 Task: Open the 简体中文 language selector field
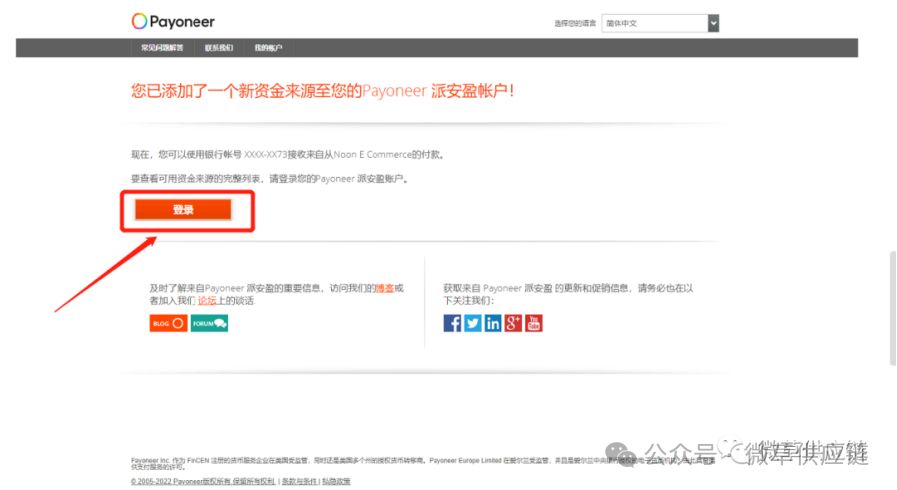tap(660, 23)
